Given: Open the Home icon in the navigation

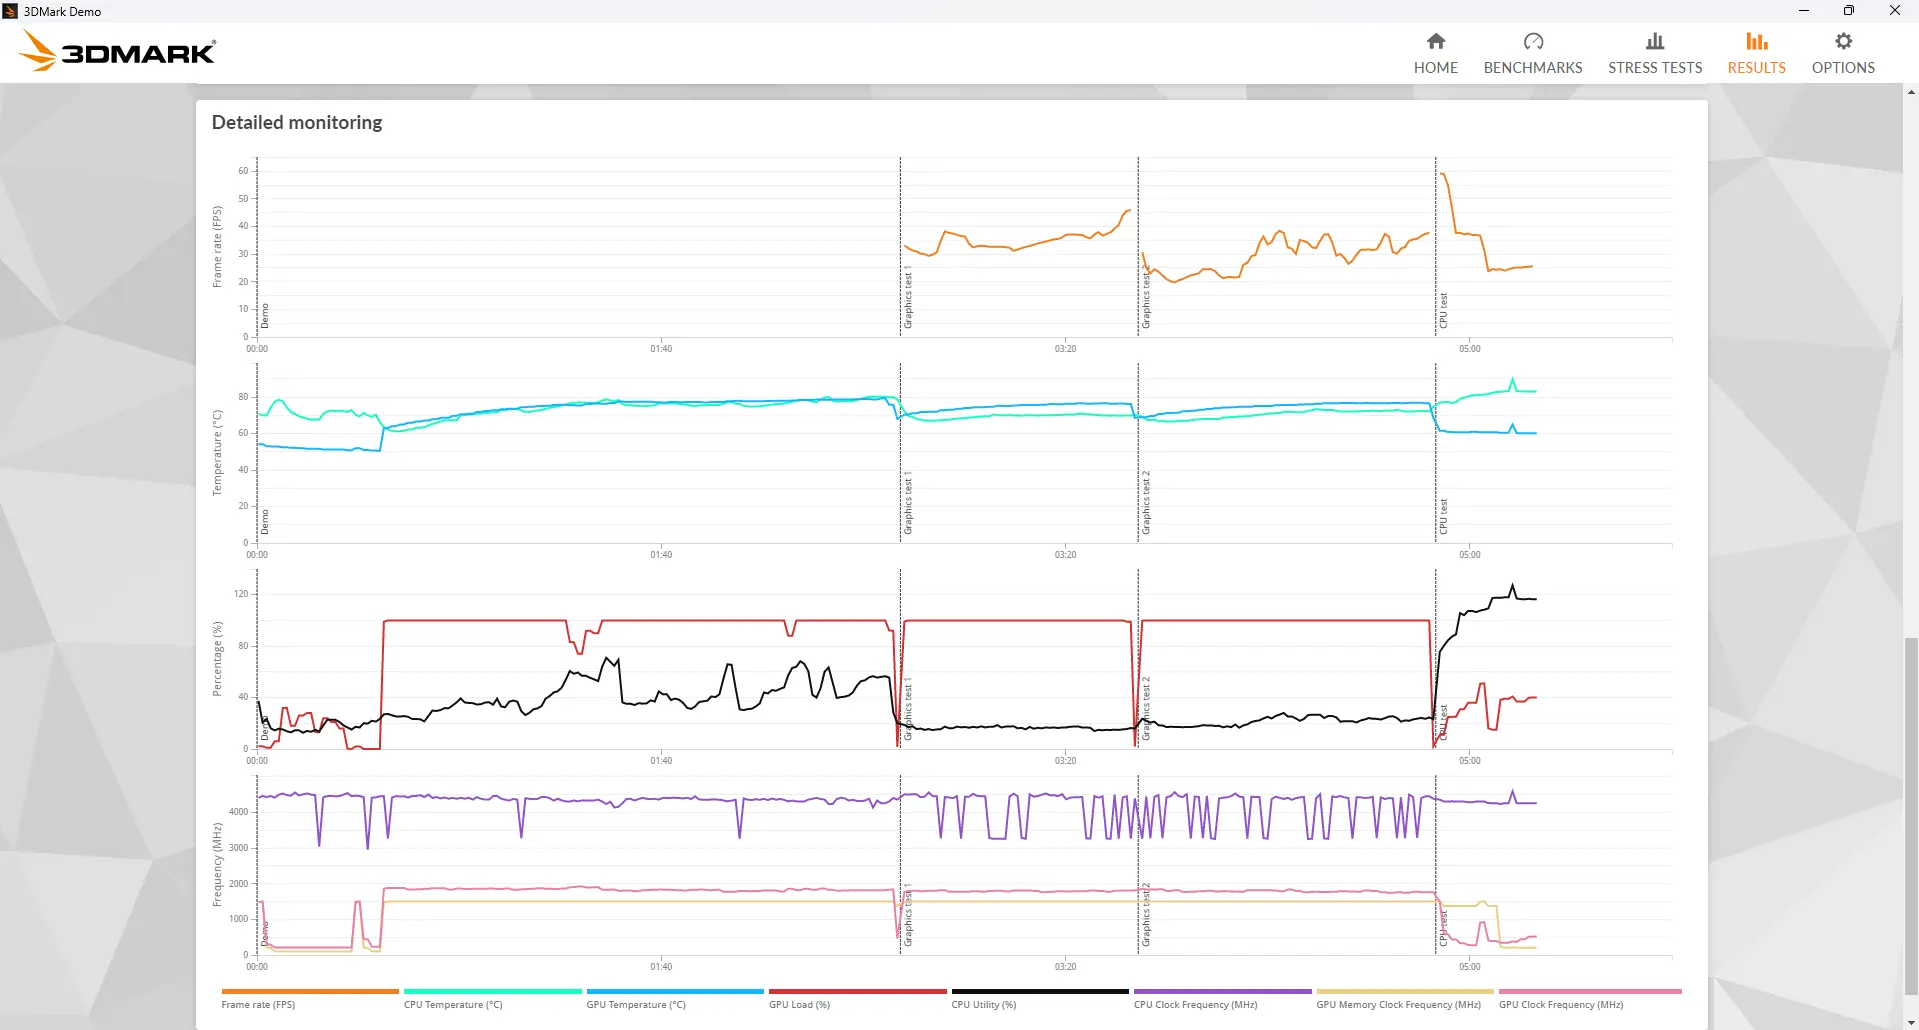Looking at the screenshot, I should coord(1436,41).
